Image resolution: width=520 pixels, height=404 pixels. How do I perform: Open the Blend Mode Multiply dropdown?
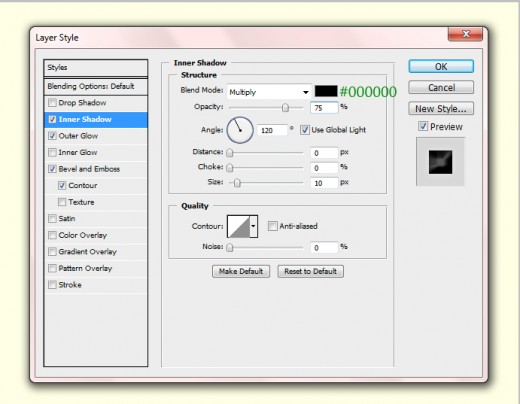tap(269, 92)
